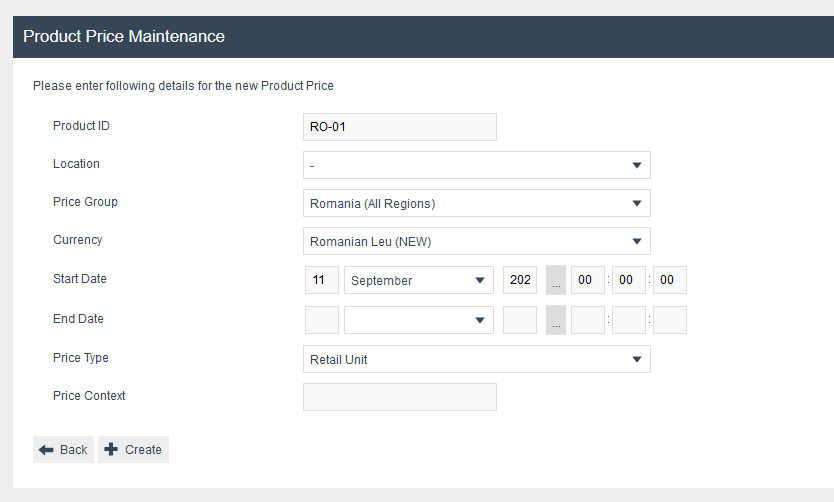This screenshot has width=834, height=502.
Task: Click the Create plus button
Action: 133,450
